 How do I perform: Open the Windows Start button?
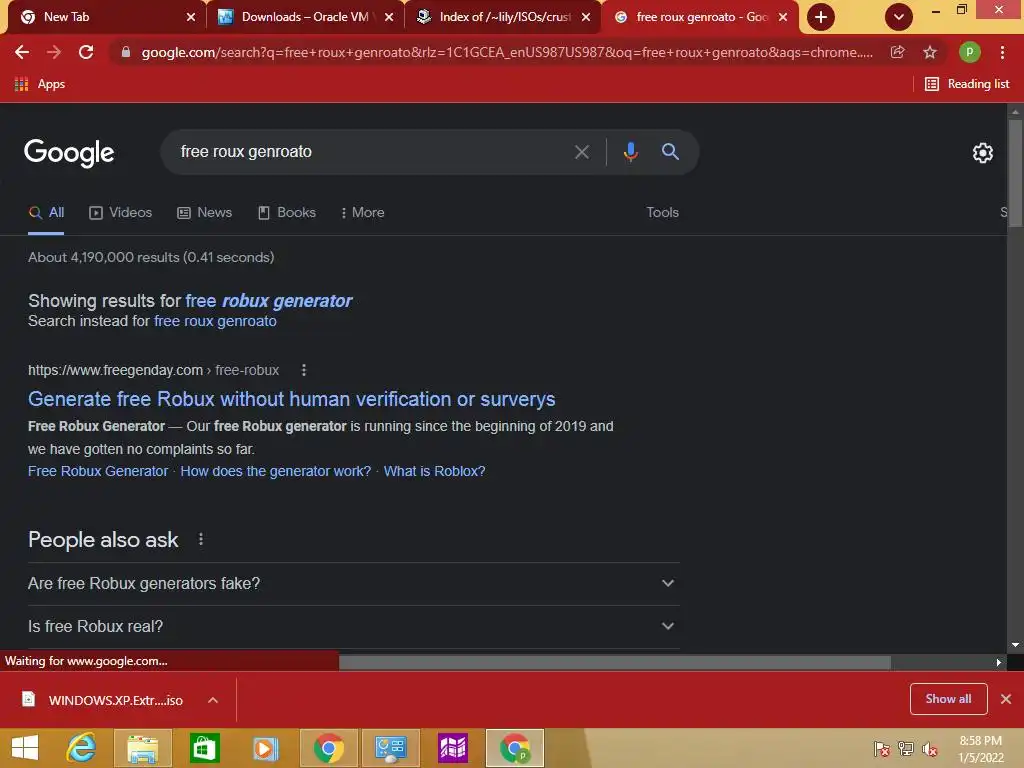click(25, 748)
